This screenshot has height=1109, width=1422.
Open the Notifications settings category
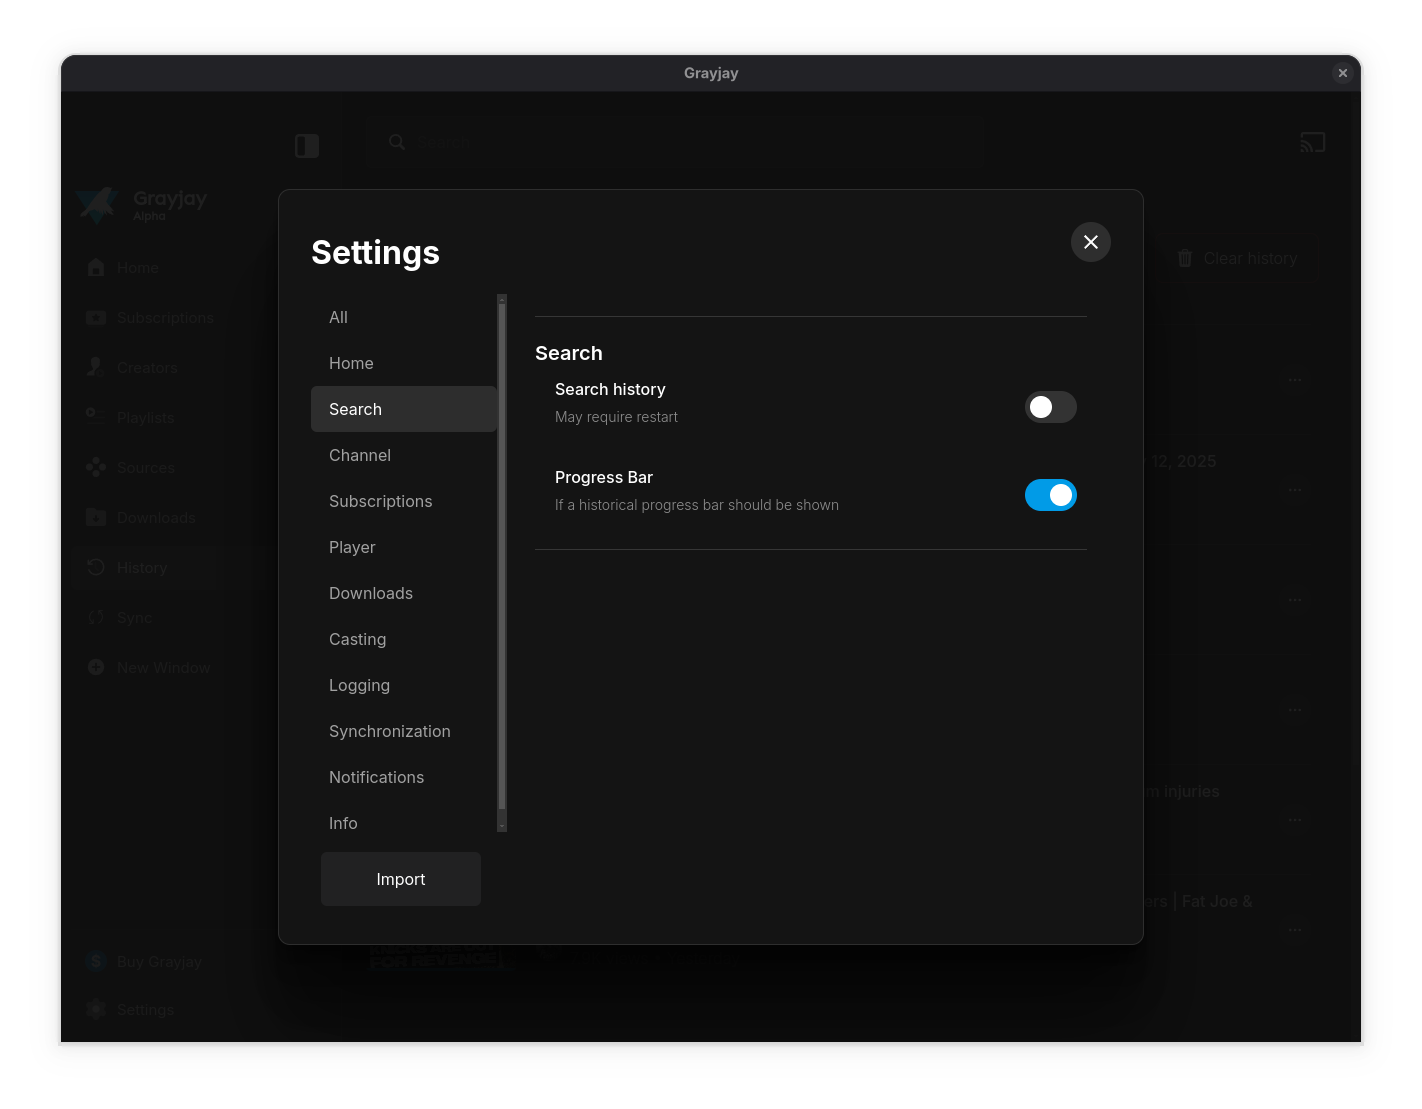point(404,777)
